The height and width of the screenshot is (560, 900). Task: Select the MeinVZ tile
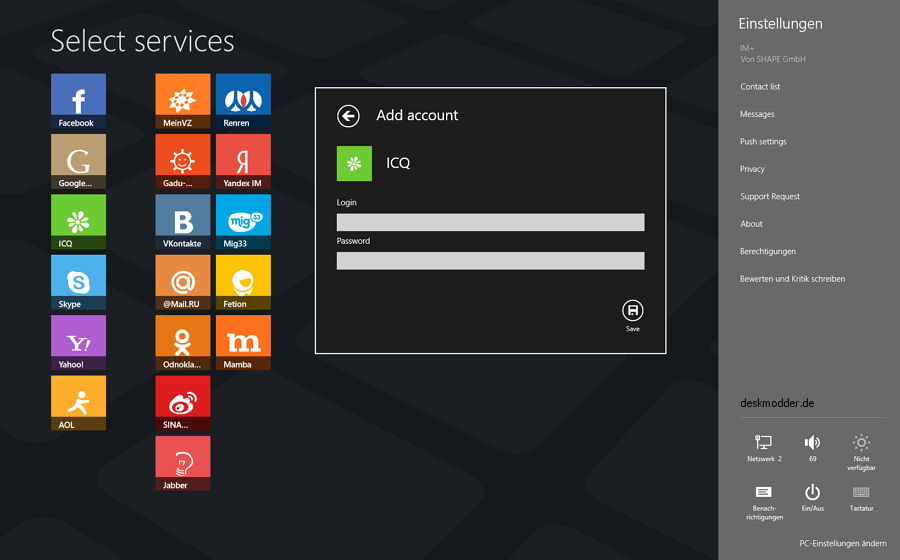[183, 101]
